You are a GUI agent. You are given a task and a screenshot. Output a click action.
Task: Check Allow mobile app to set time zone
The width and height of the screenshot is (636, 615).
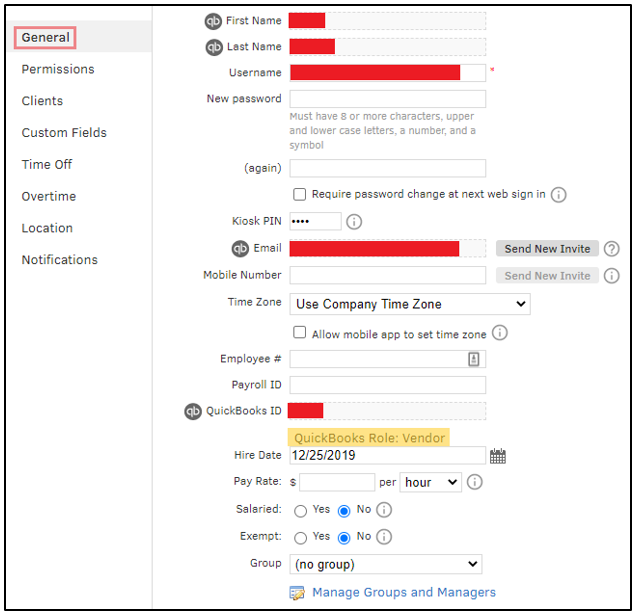(300, 332)
